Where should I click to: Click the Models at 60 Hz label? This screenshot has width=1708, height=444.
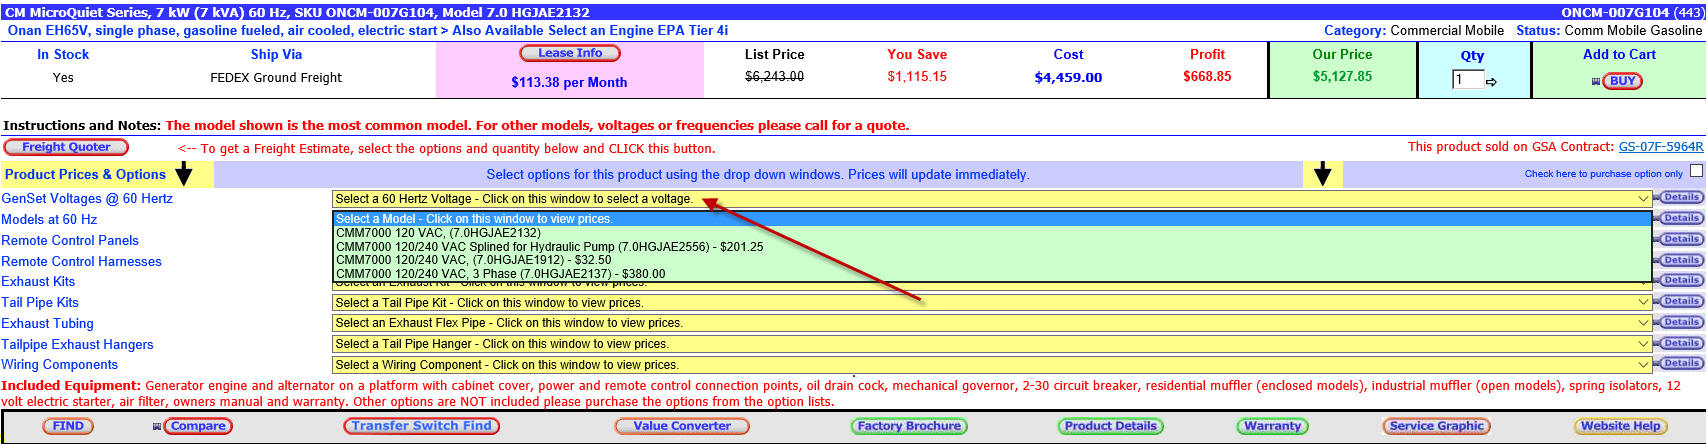[x=49, y=219]
